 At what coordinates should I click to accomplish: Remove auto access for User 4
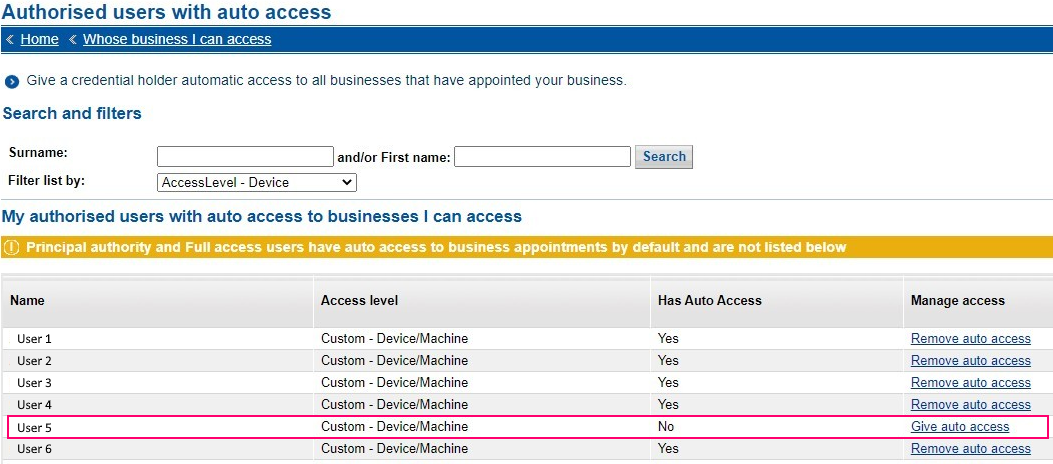click(970, 405)
